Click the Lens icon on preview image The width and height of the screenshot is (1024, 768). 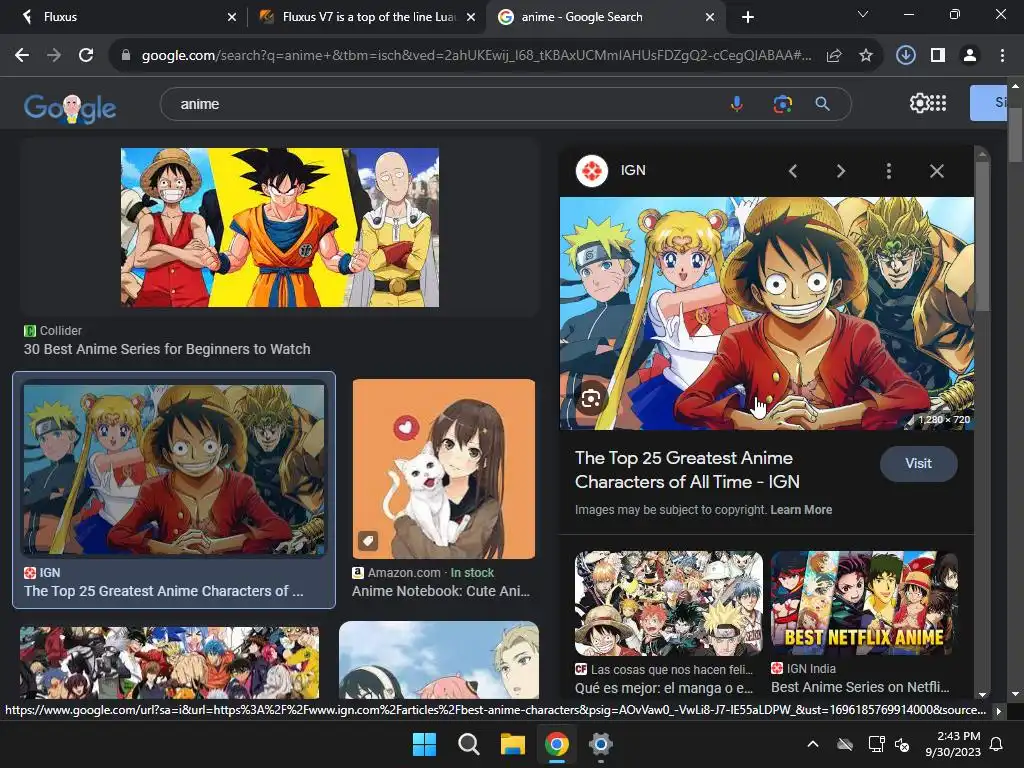(x=591, y=398)
